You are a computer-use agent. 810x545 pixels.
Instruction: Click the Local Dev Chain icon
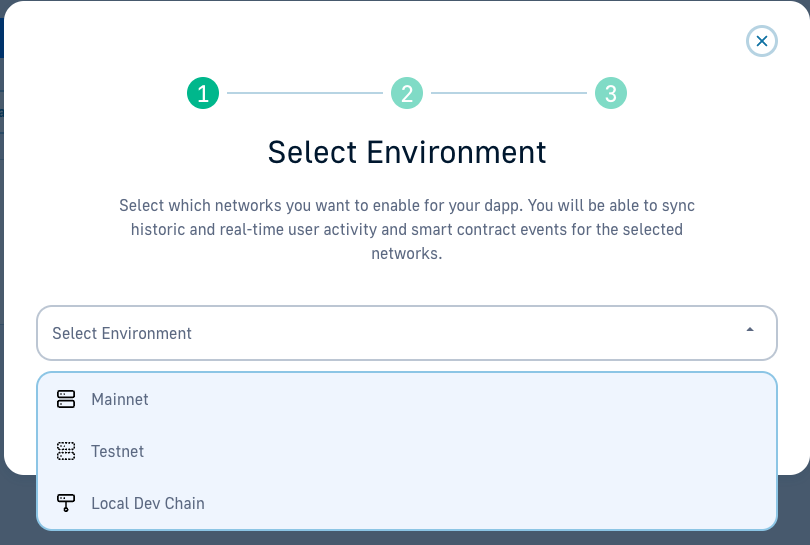66,503
